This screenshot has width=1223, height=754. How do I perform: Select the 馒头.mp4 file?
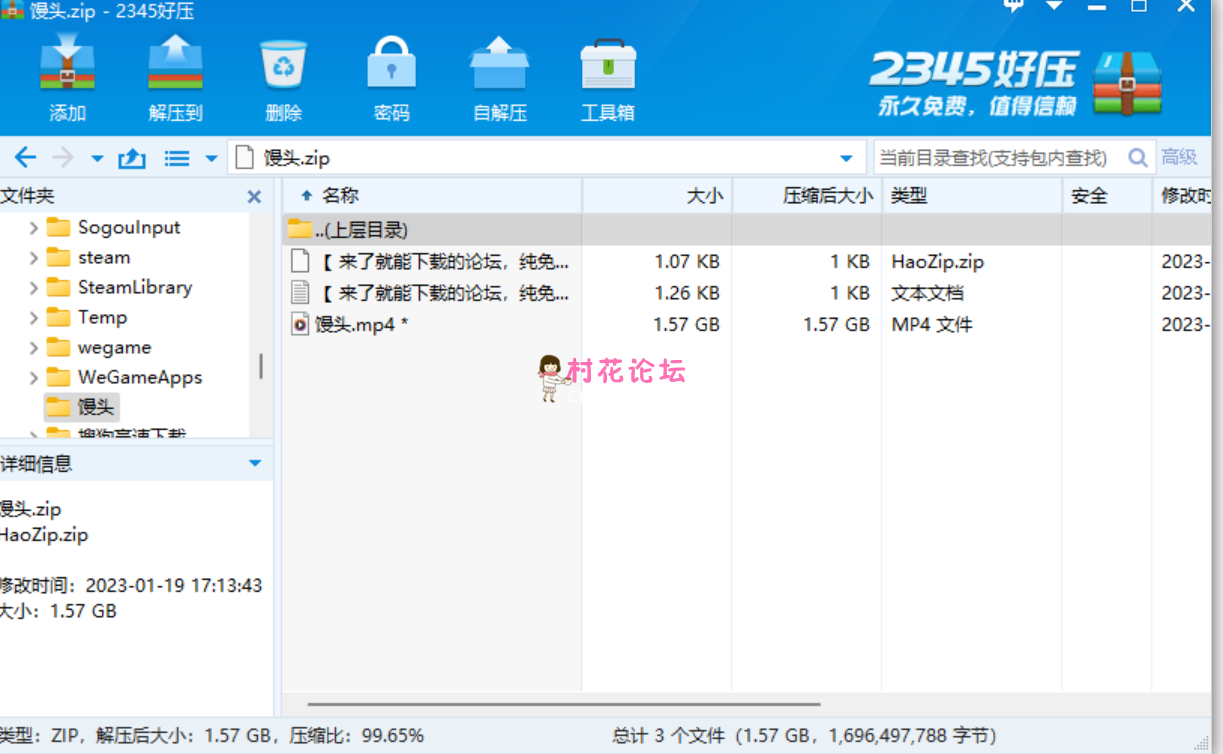746,324
